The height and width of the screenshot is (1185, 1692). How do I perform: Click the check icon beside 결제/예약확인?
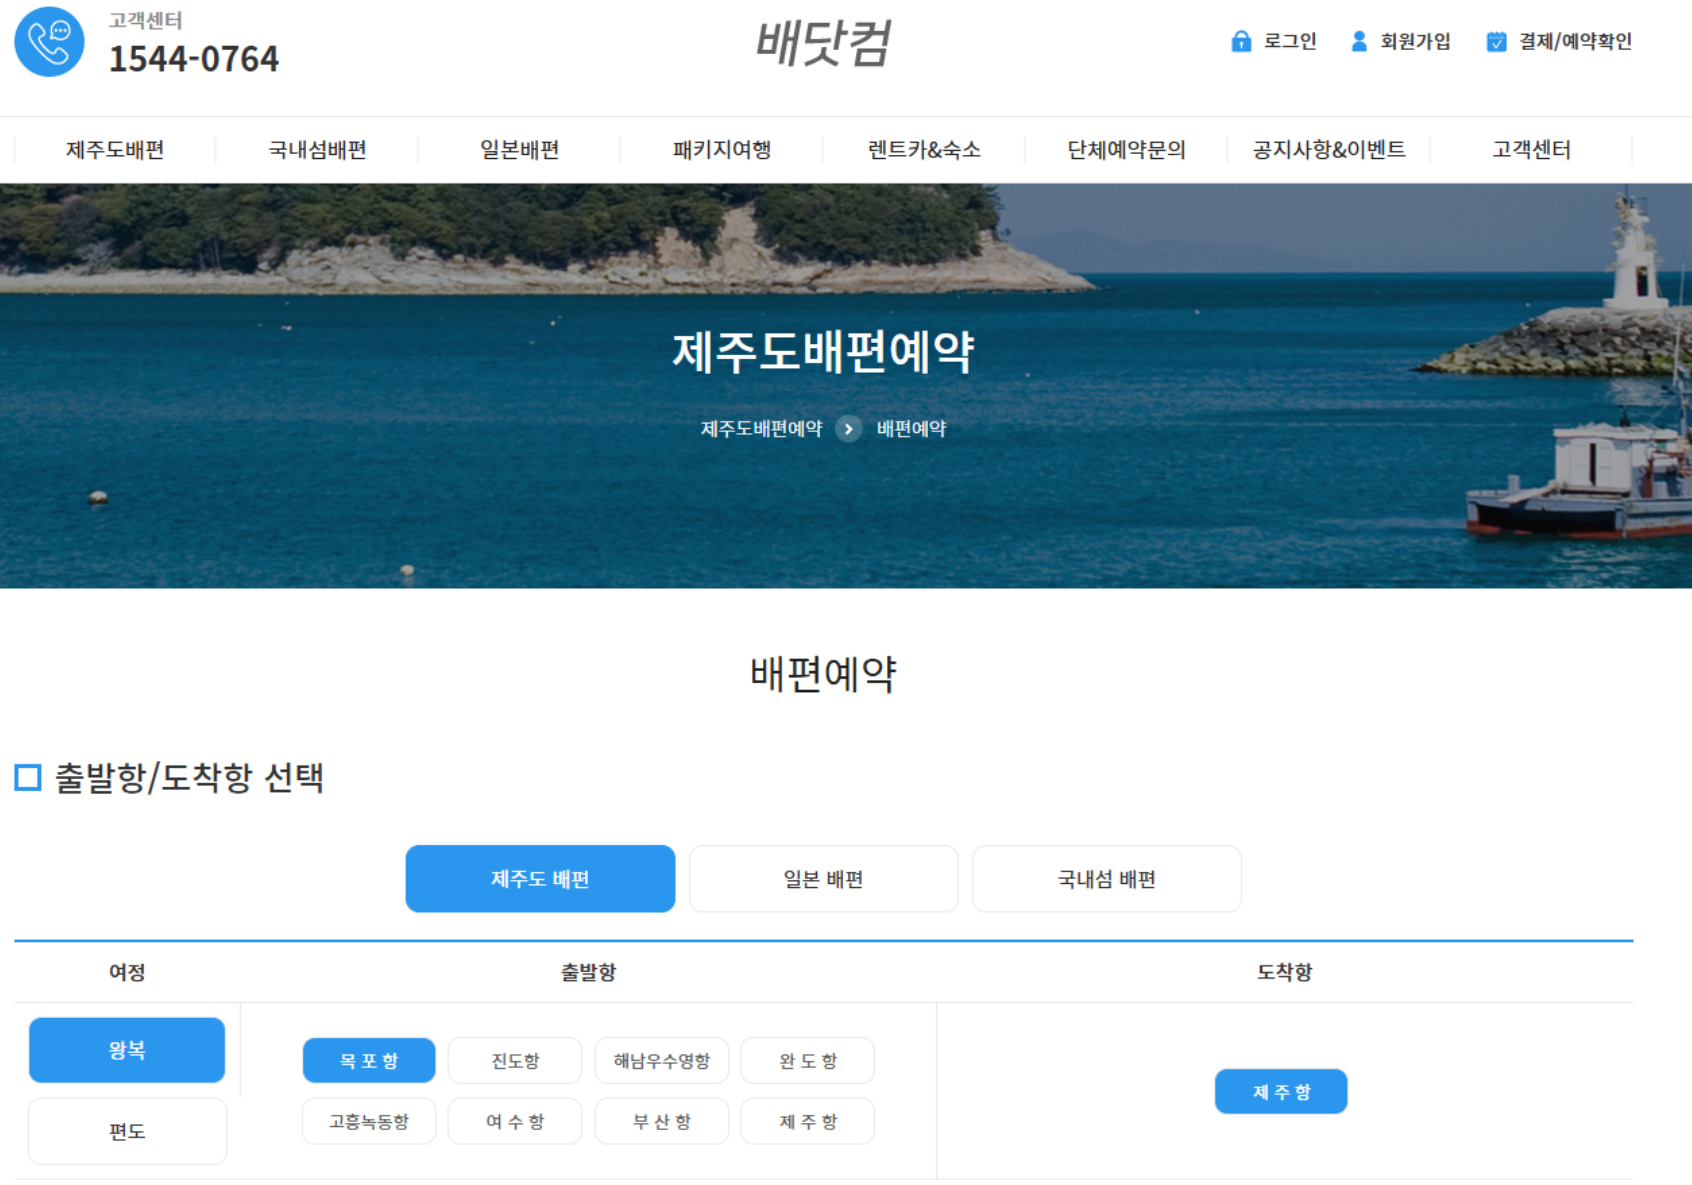point(1495,42)
